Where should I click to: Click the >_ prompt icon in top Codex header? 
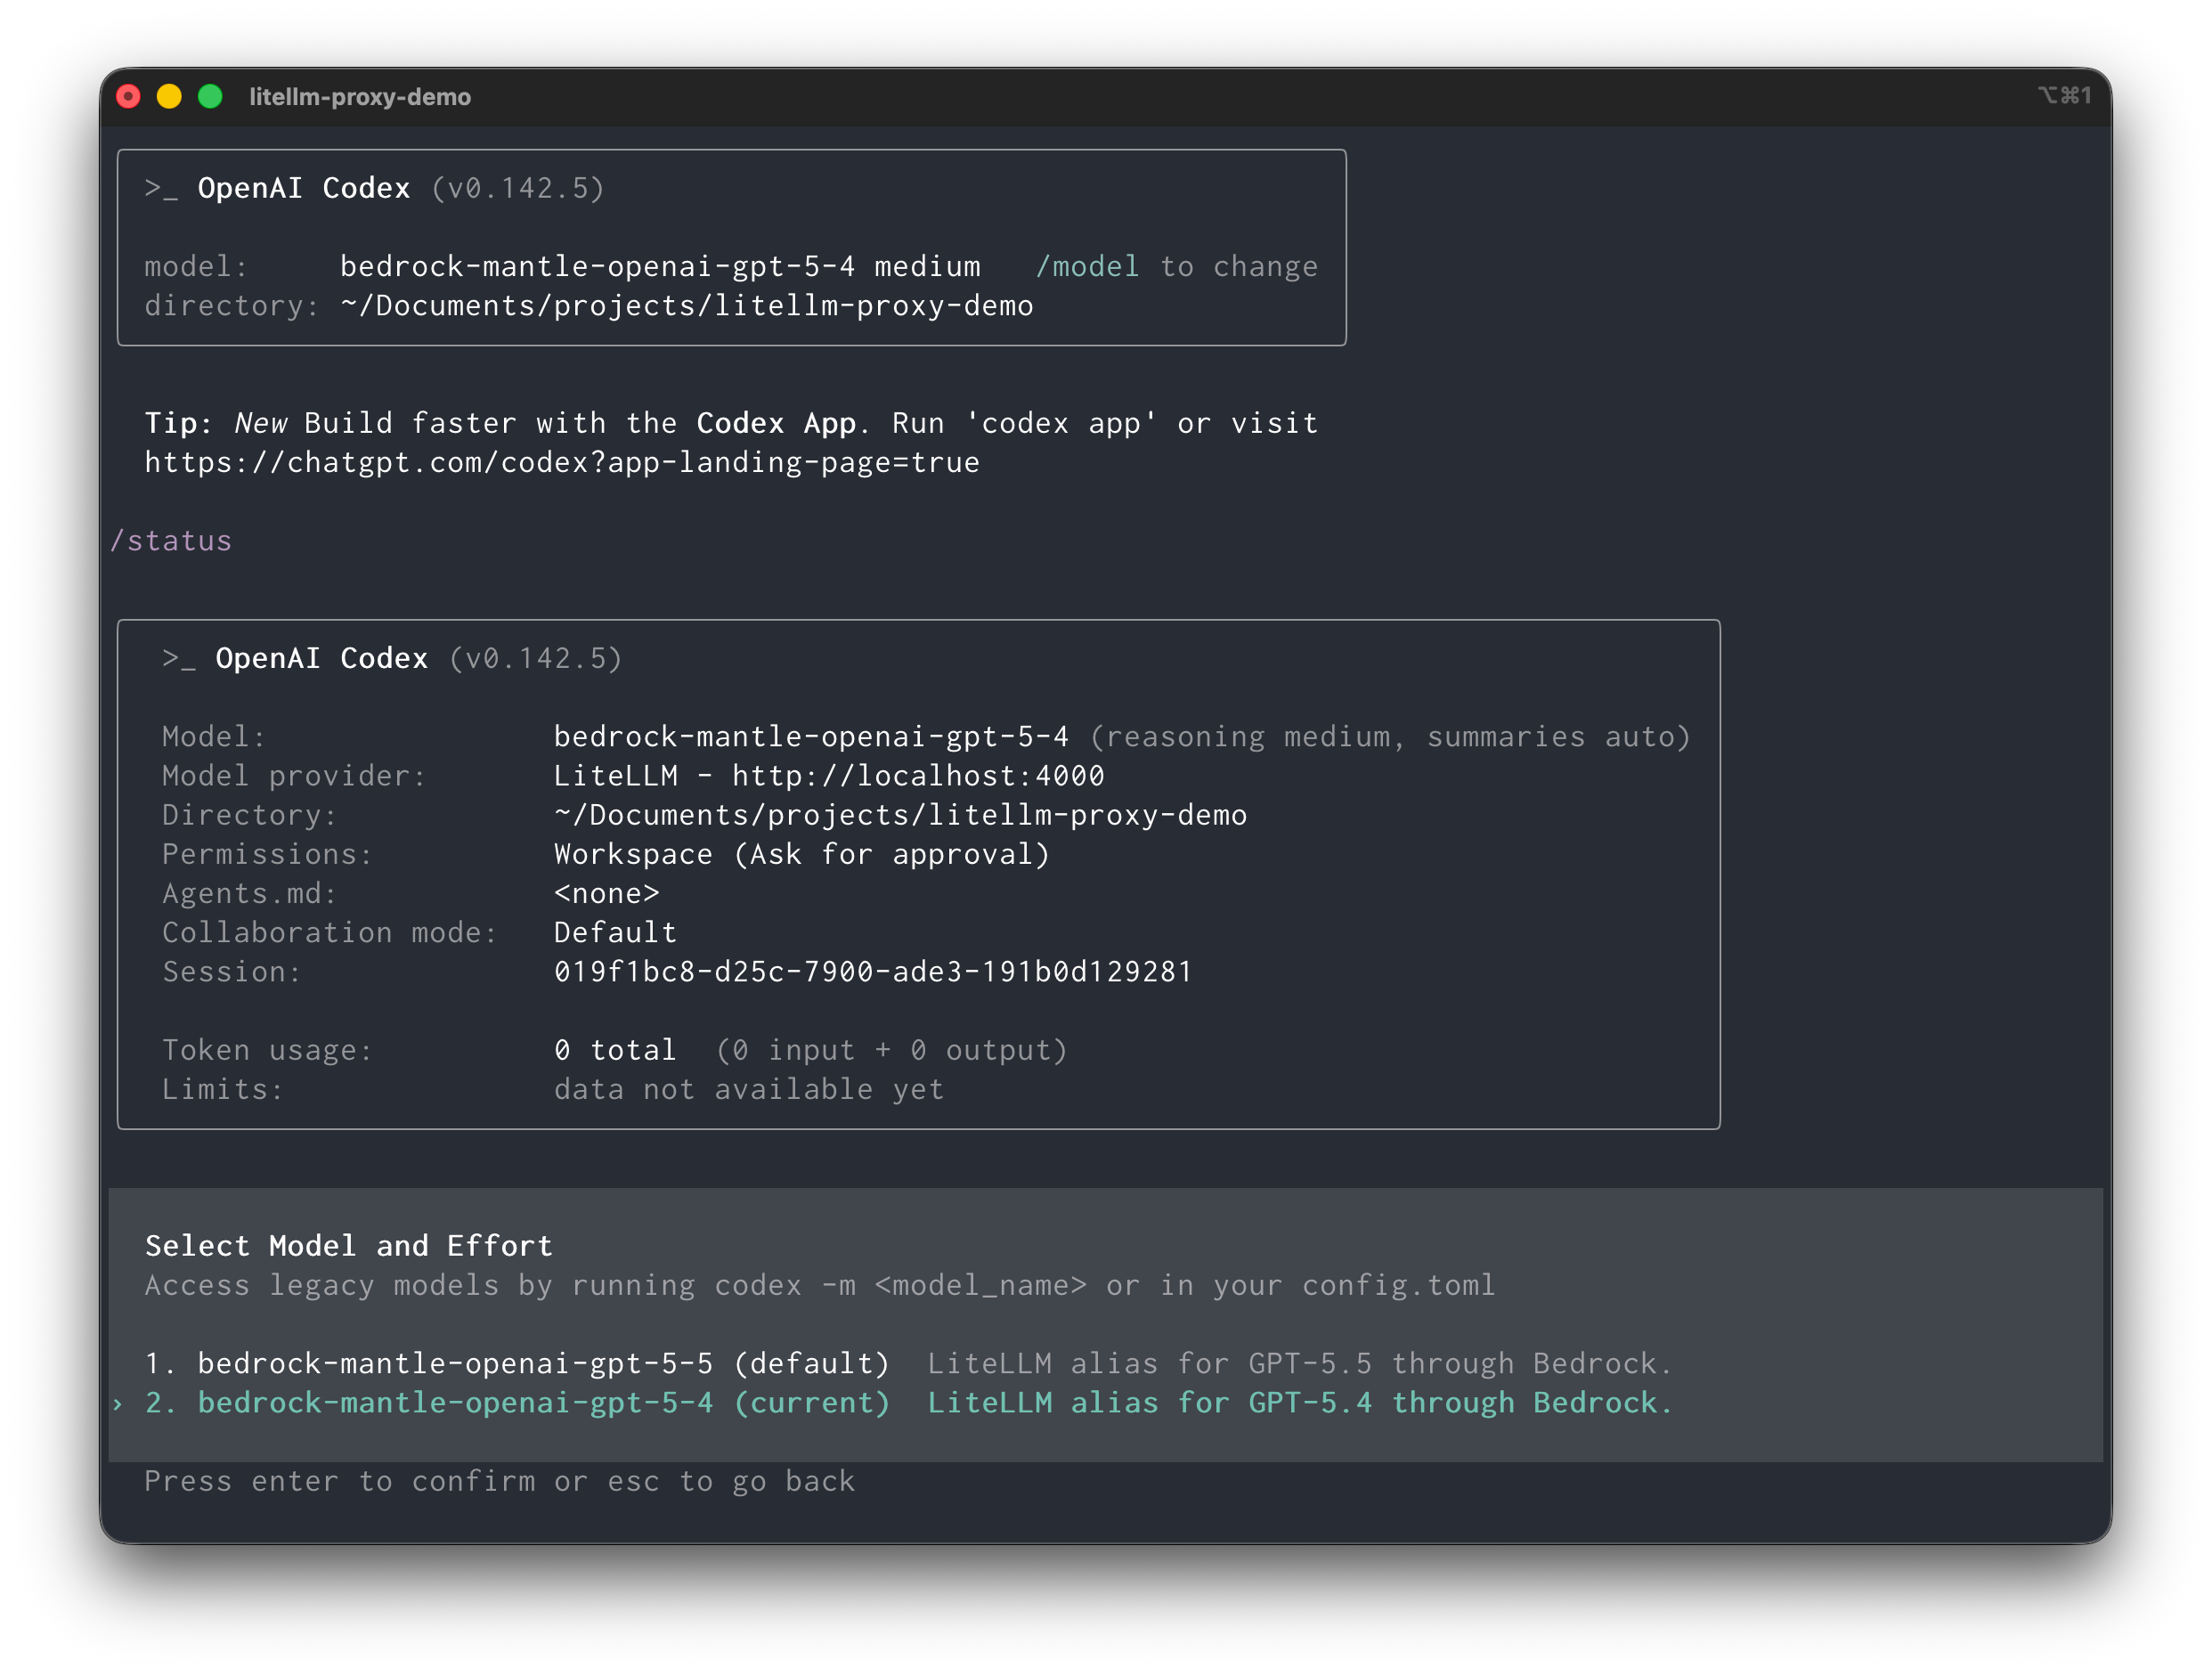tap(161, 188)
